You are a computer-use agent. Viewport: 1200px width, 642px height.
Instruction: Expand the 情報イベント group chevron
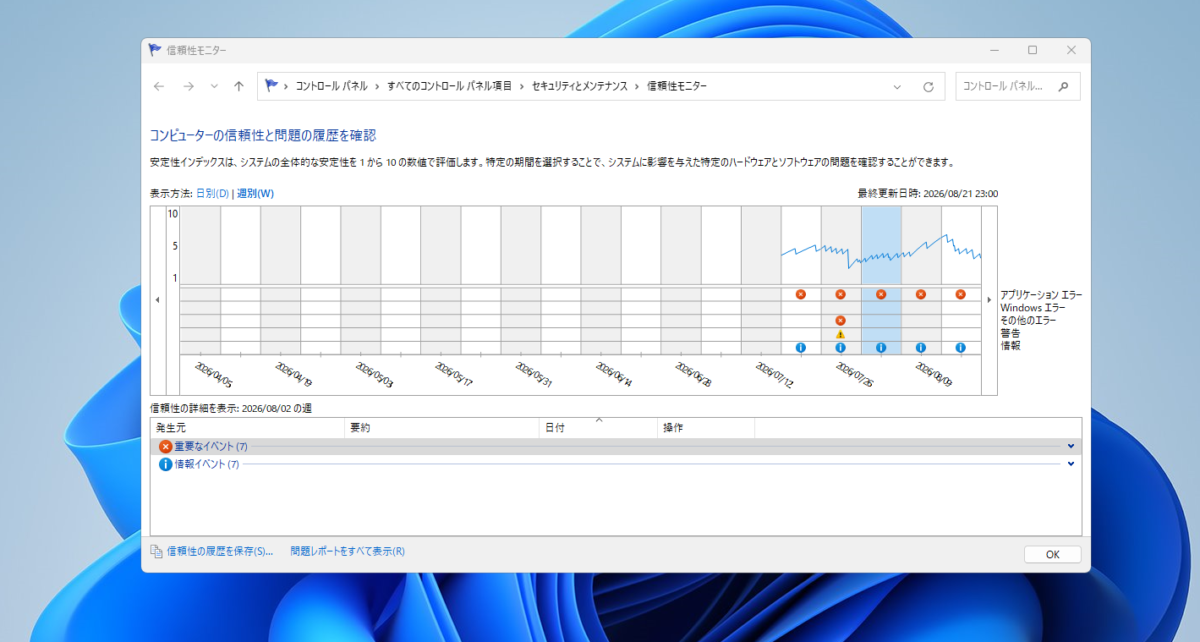click(x=1071, y=464)
